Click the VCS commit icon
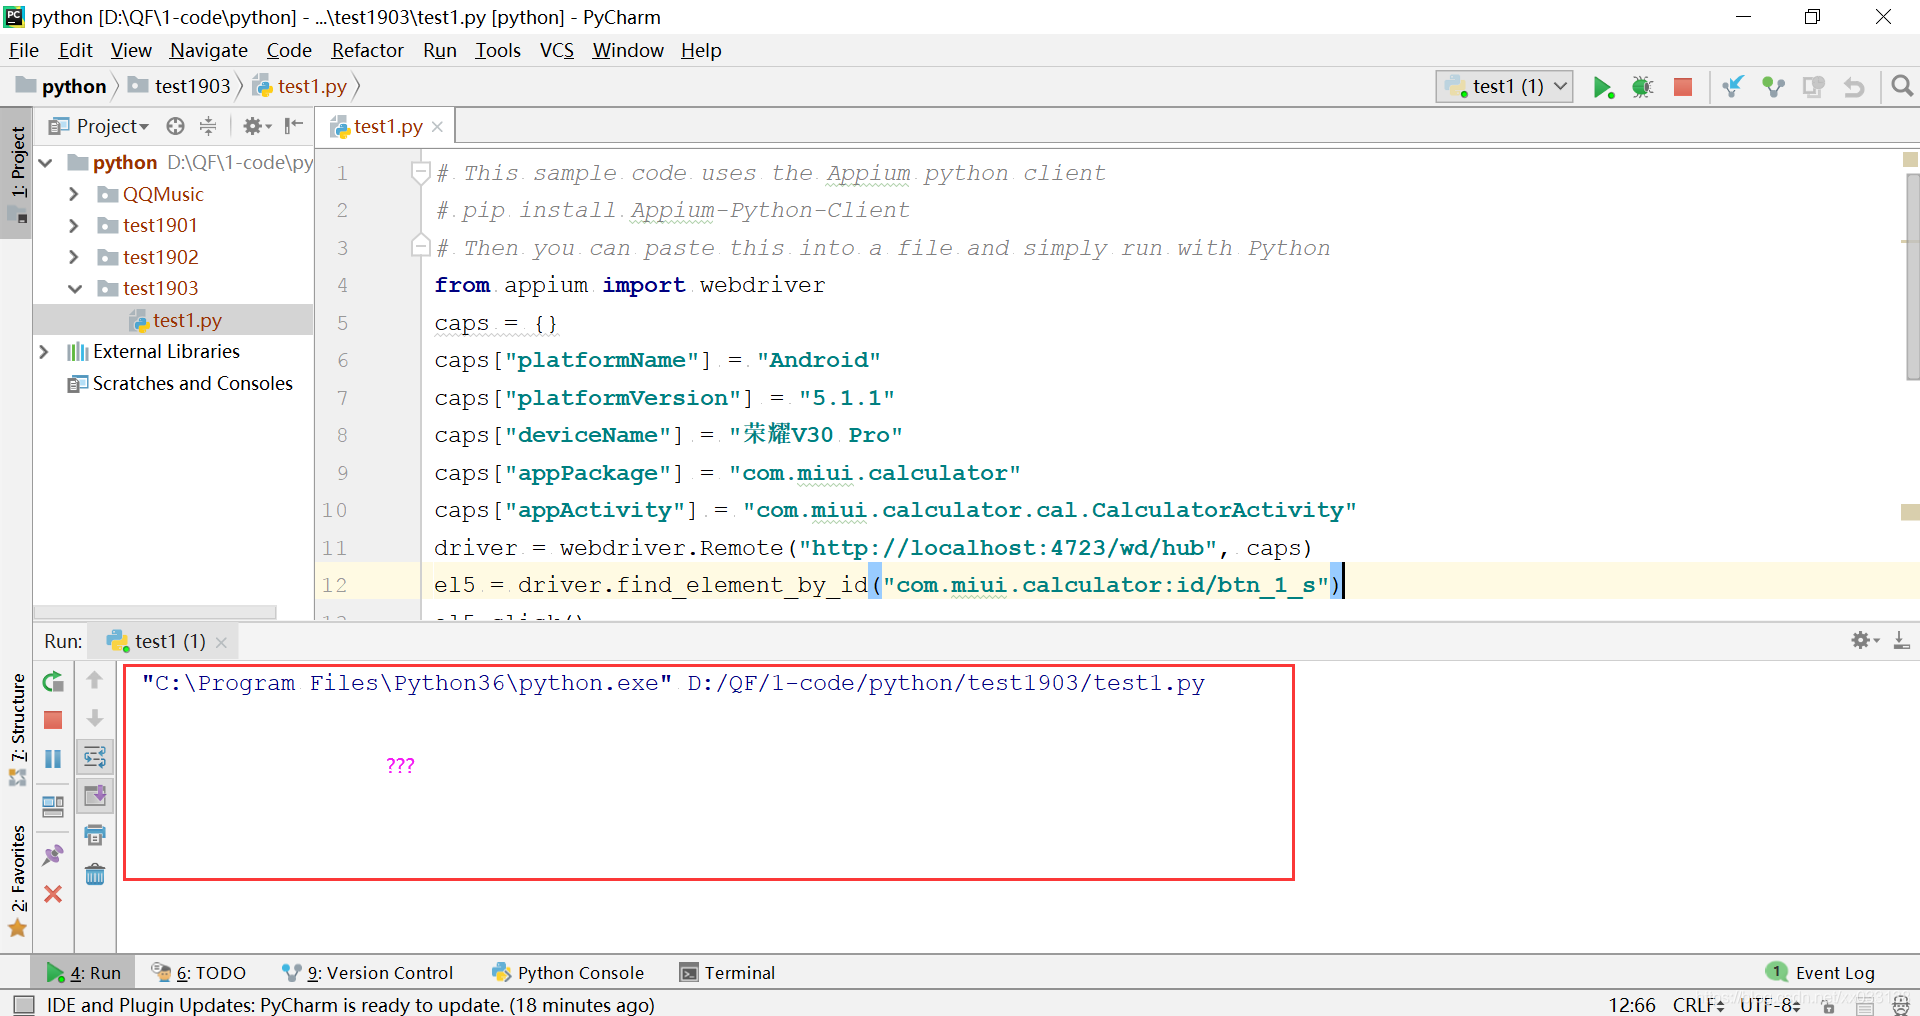This screenshot has width=1920, height=1016. (1773, 87)
